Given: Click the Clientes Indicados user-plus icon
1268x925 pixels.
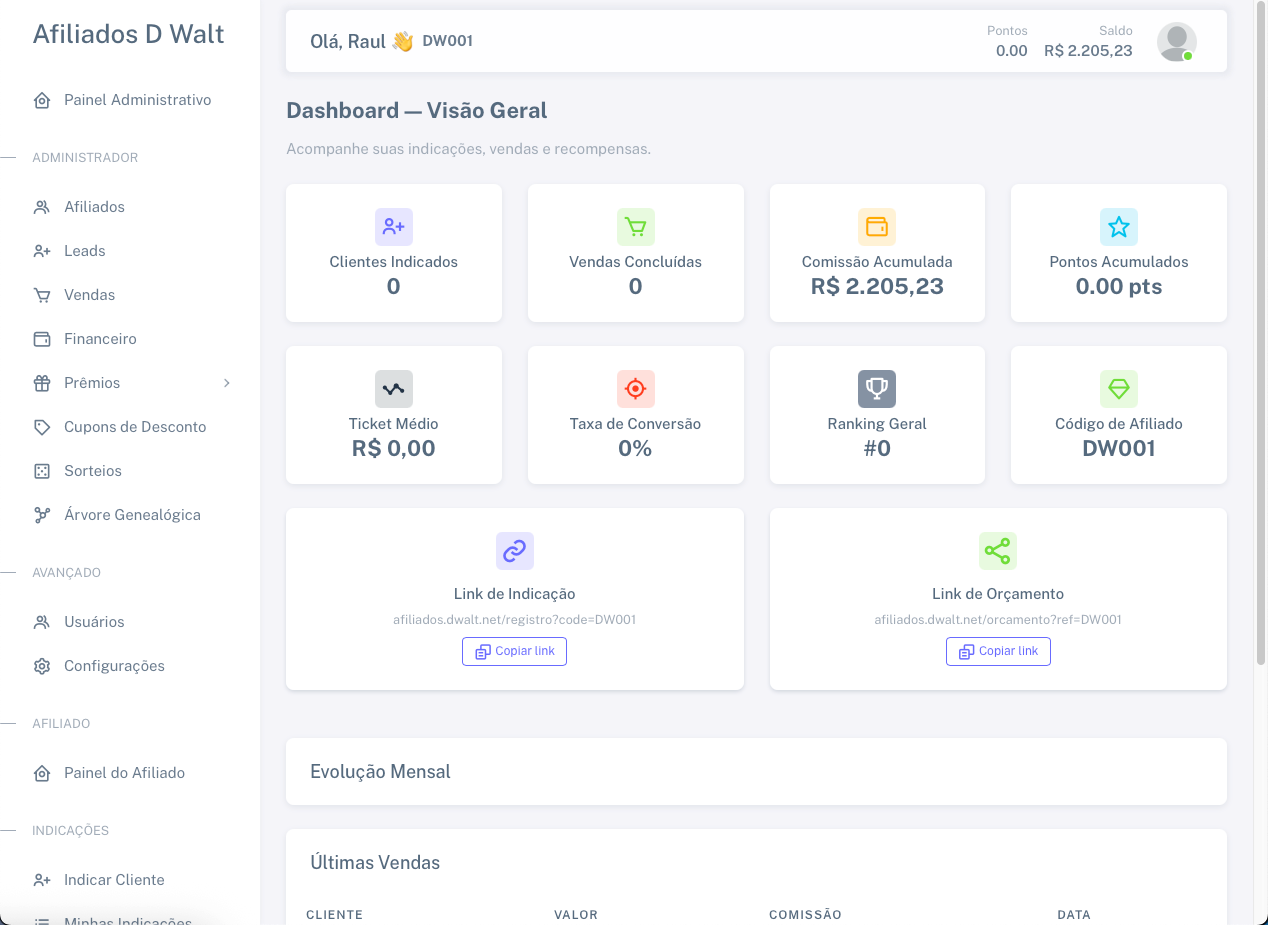Looking at the screenshot, I should (393, 227).
